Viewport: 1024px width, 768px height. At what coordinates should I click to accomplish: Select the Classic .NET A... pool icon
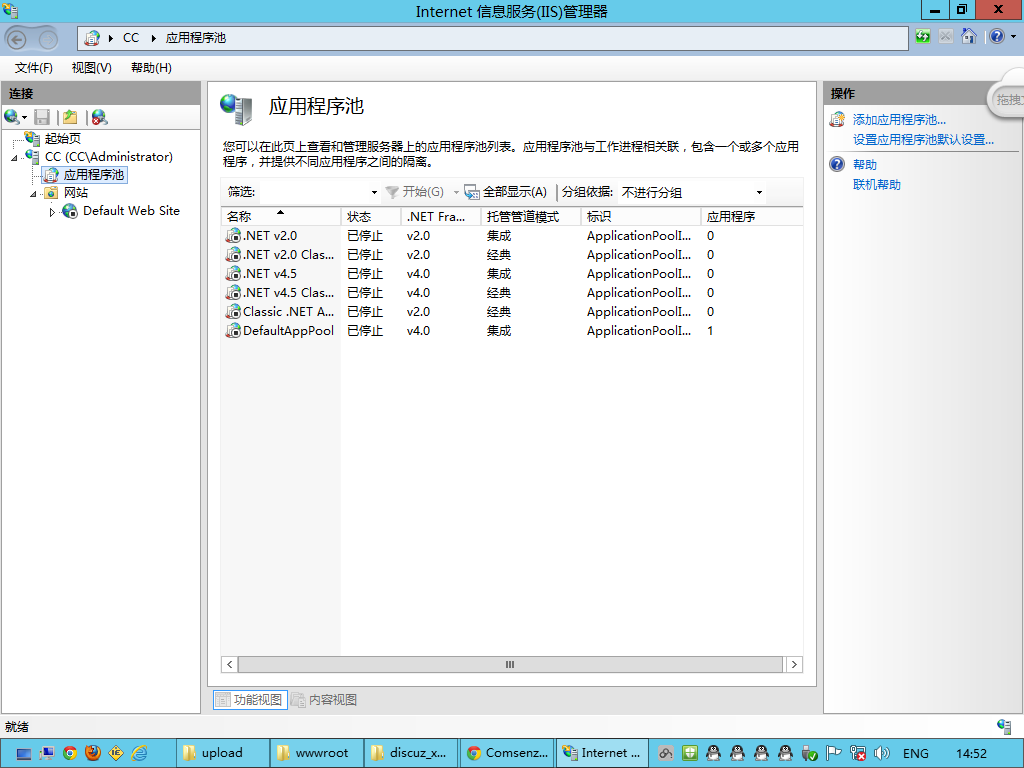click(x=233, y=312)
